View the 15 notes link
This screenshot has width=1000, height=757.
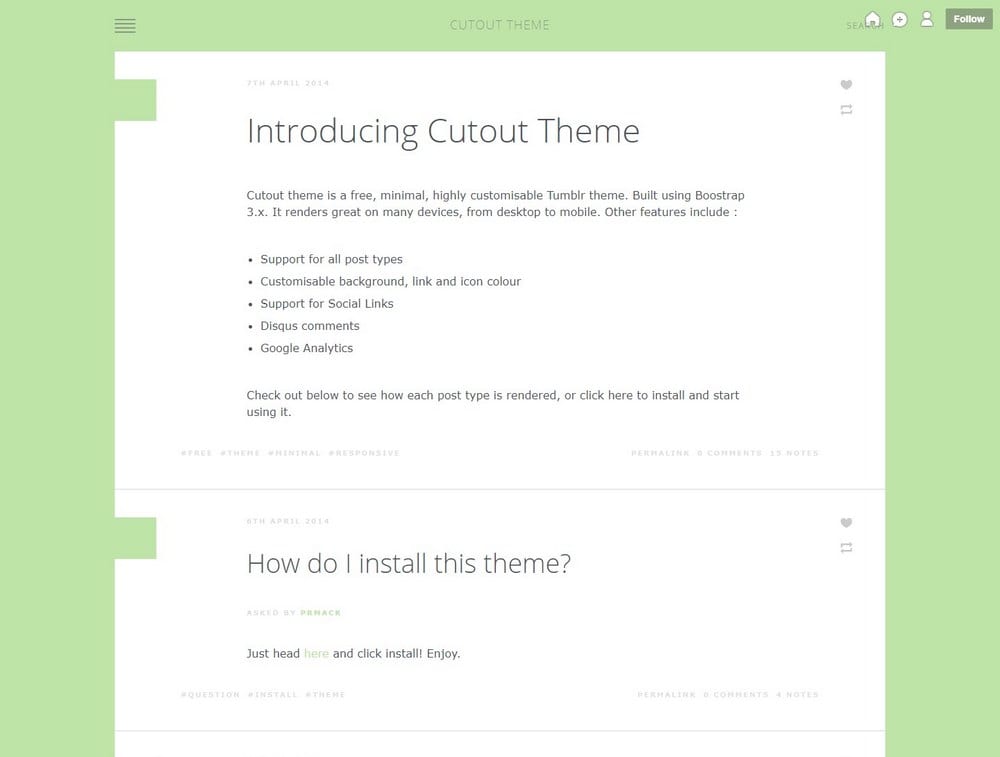[794, 454]
